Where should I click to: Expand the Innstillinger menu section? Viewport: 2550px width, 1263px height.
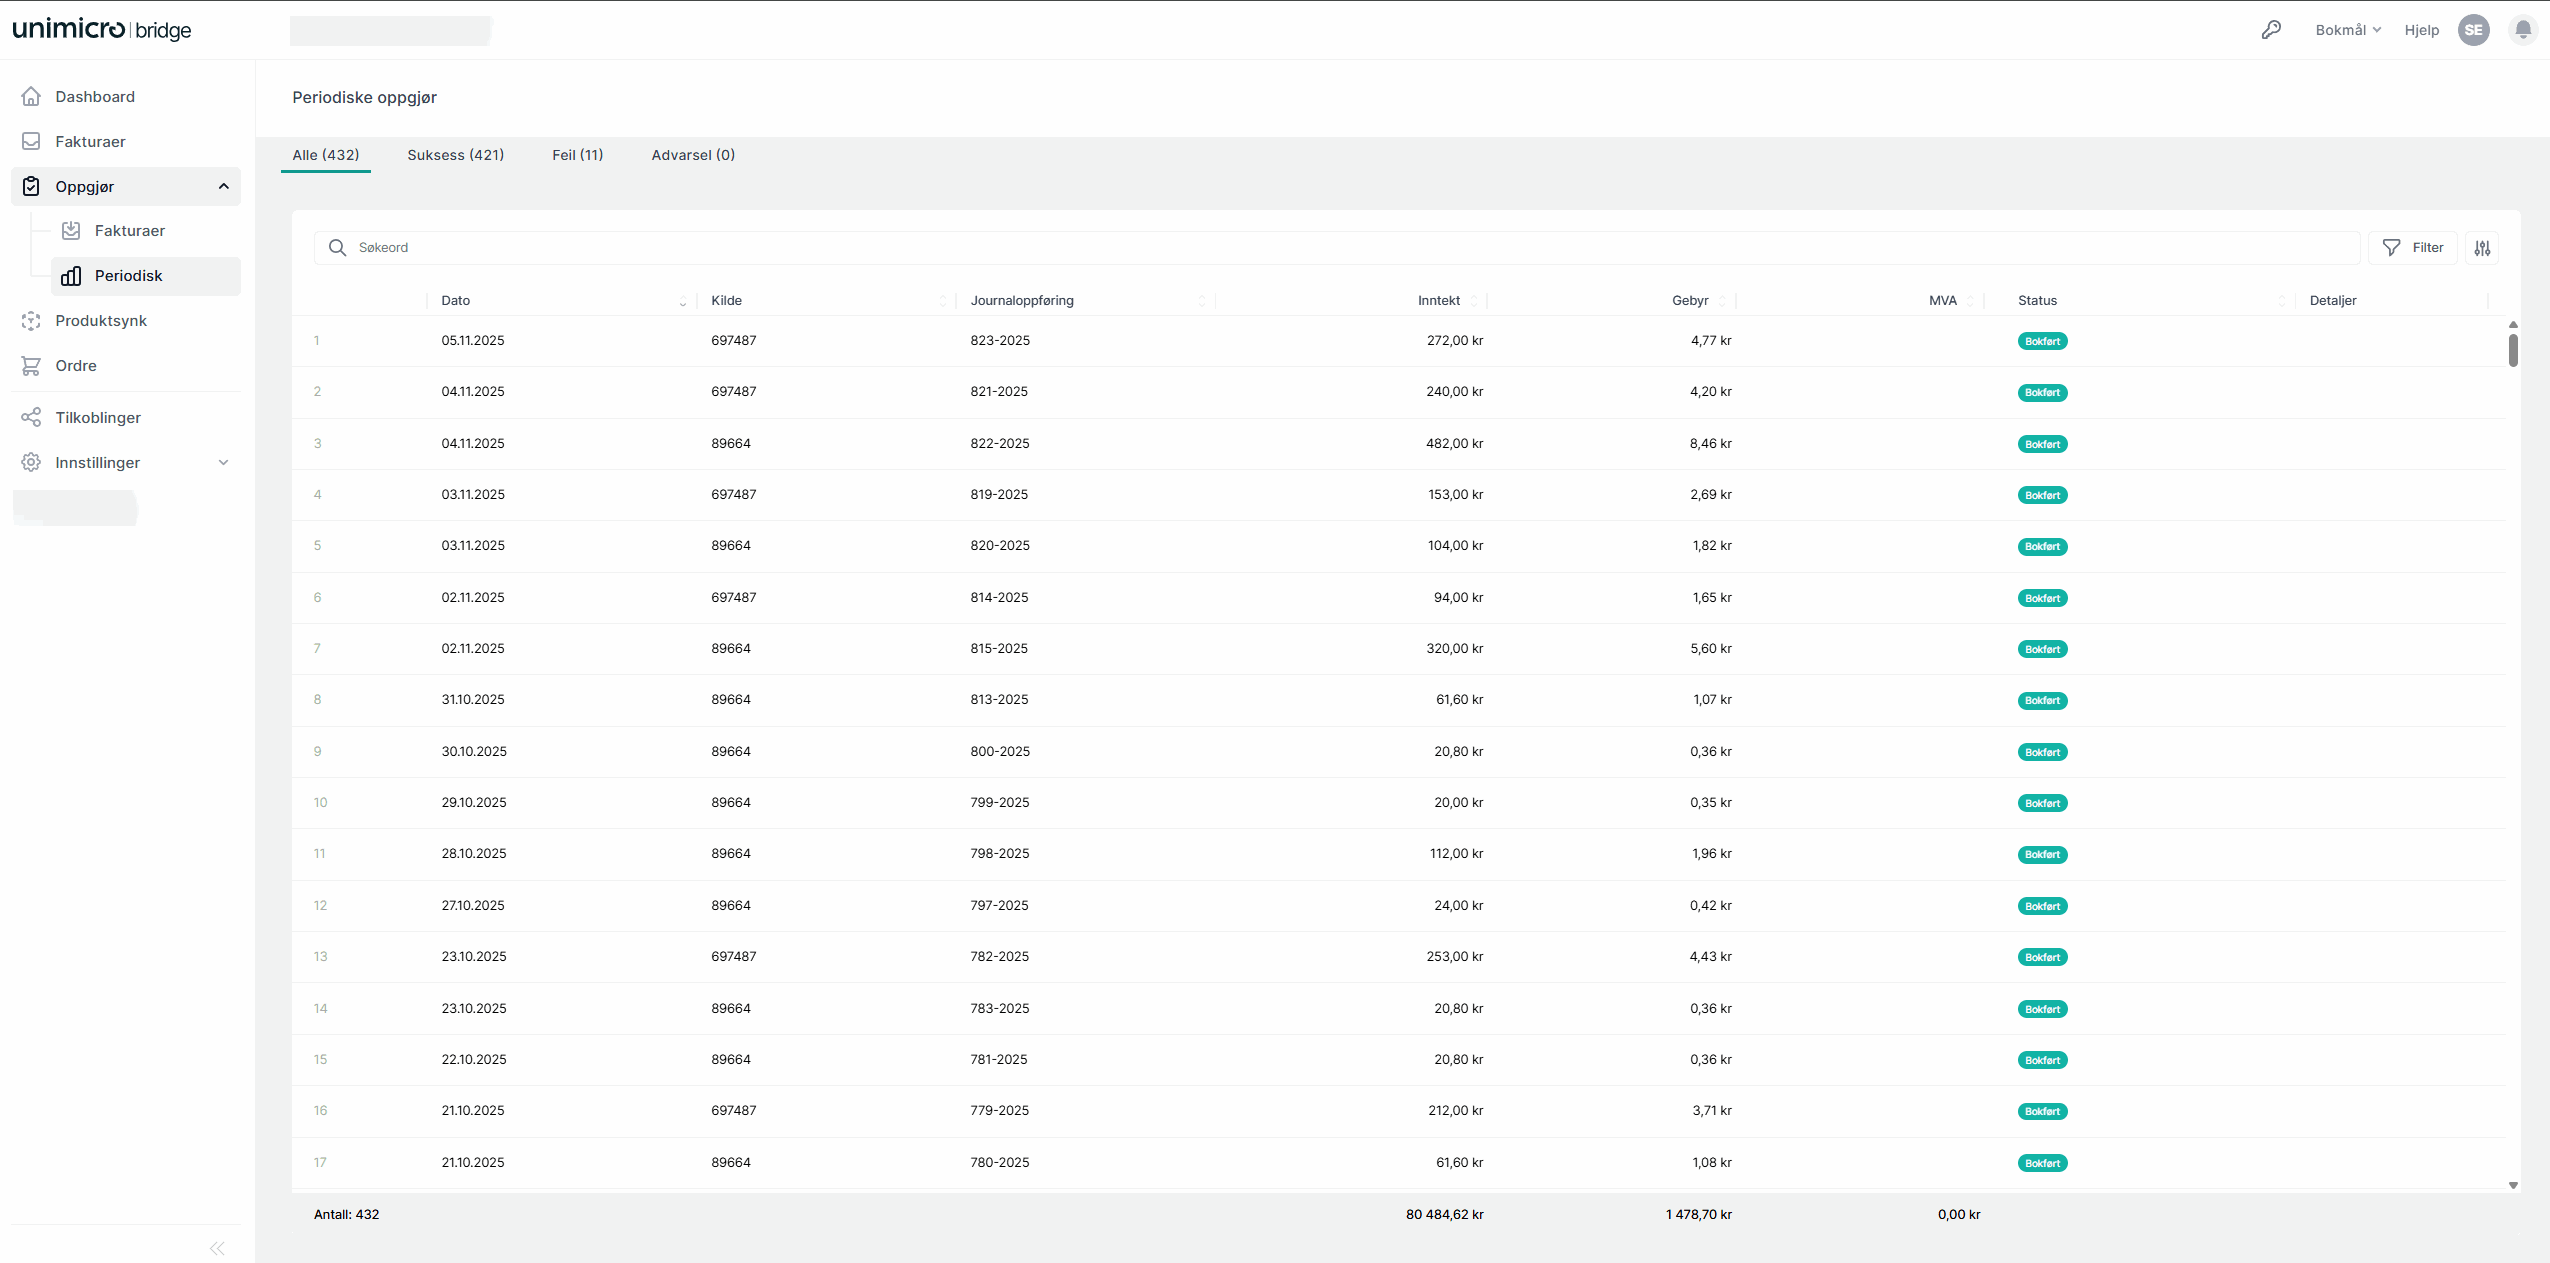point(224,462)
